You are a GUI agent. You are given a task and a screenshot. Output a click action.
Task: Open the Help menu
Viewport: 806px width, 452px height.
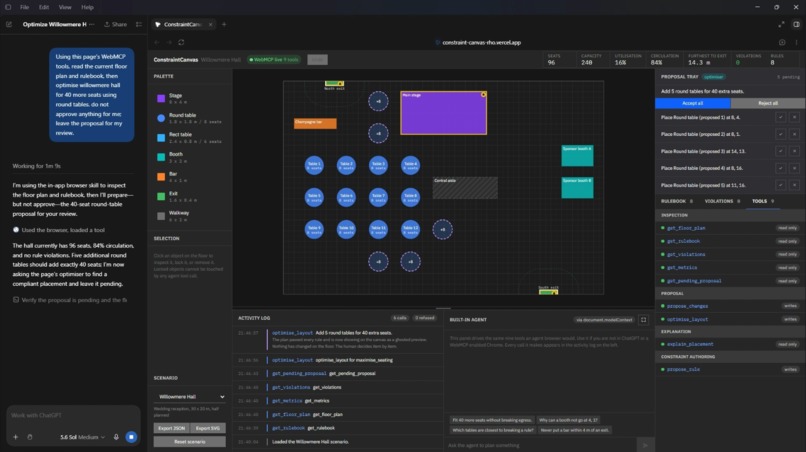pyautogui.click(x=87, y=7)
